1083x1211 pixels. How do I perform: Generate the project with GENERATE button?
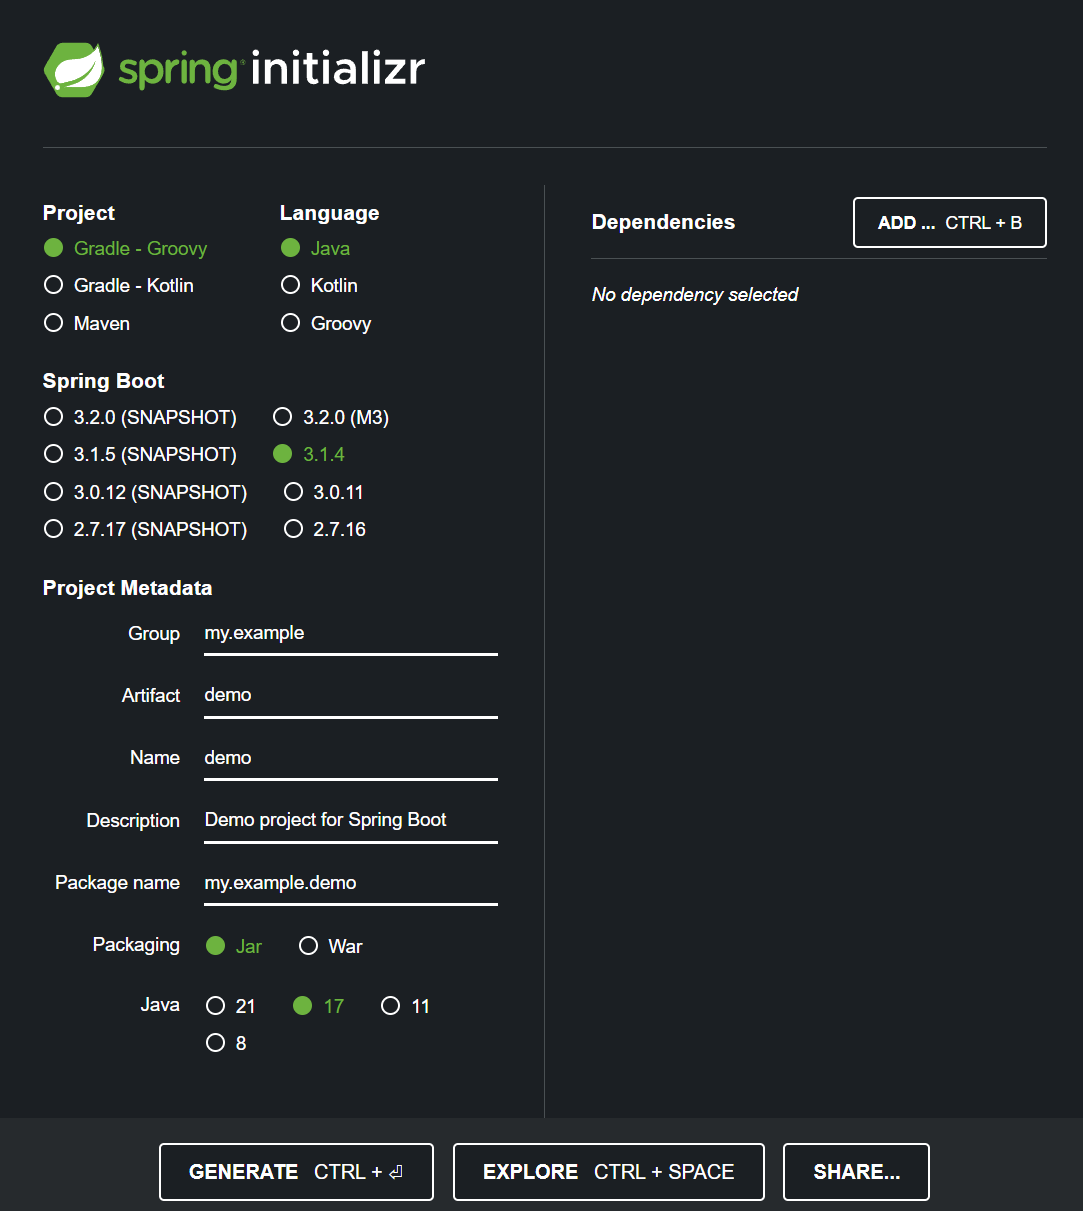[296, 1172]
